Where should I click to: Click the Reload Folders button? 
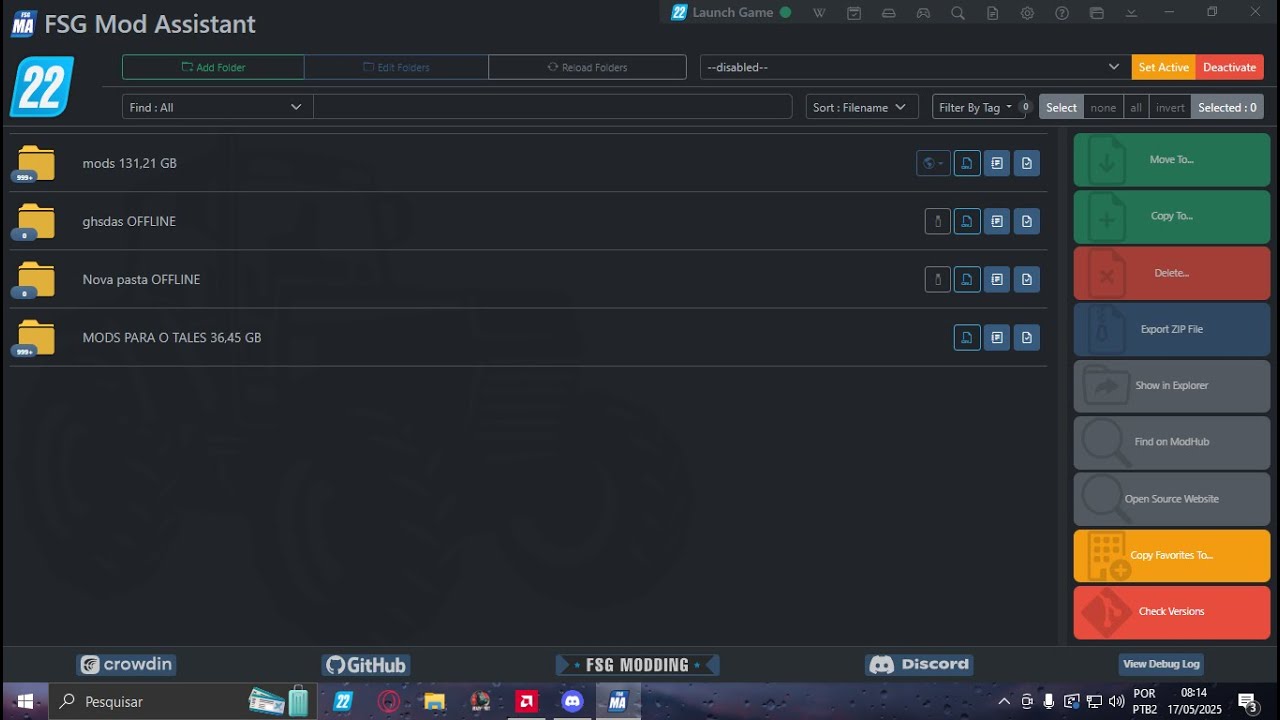(x=587, y=67)
